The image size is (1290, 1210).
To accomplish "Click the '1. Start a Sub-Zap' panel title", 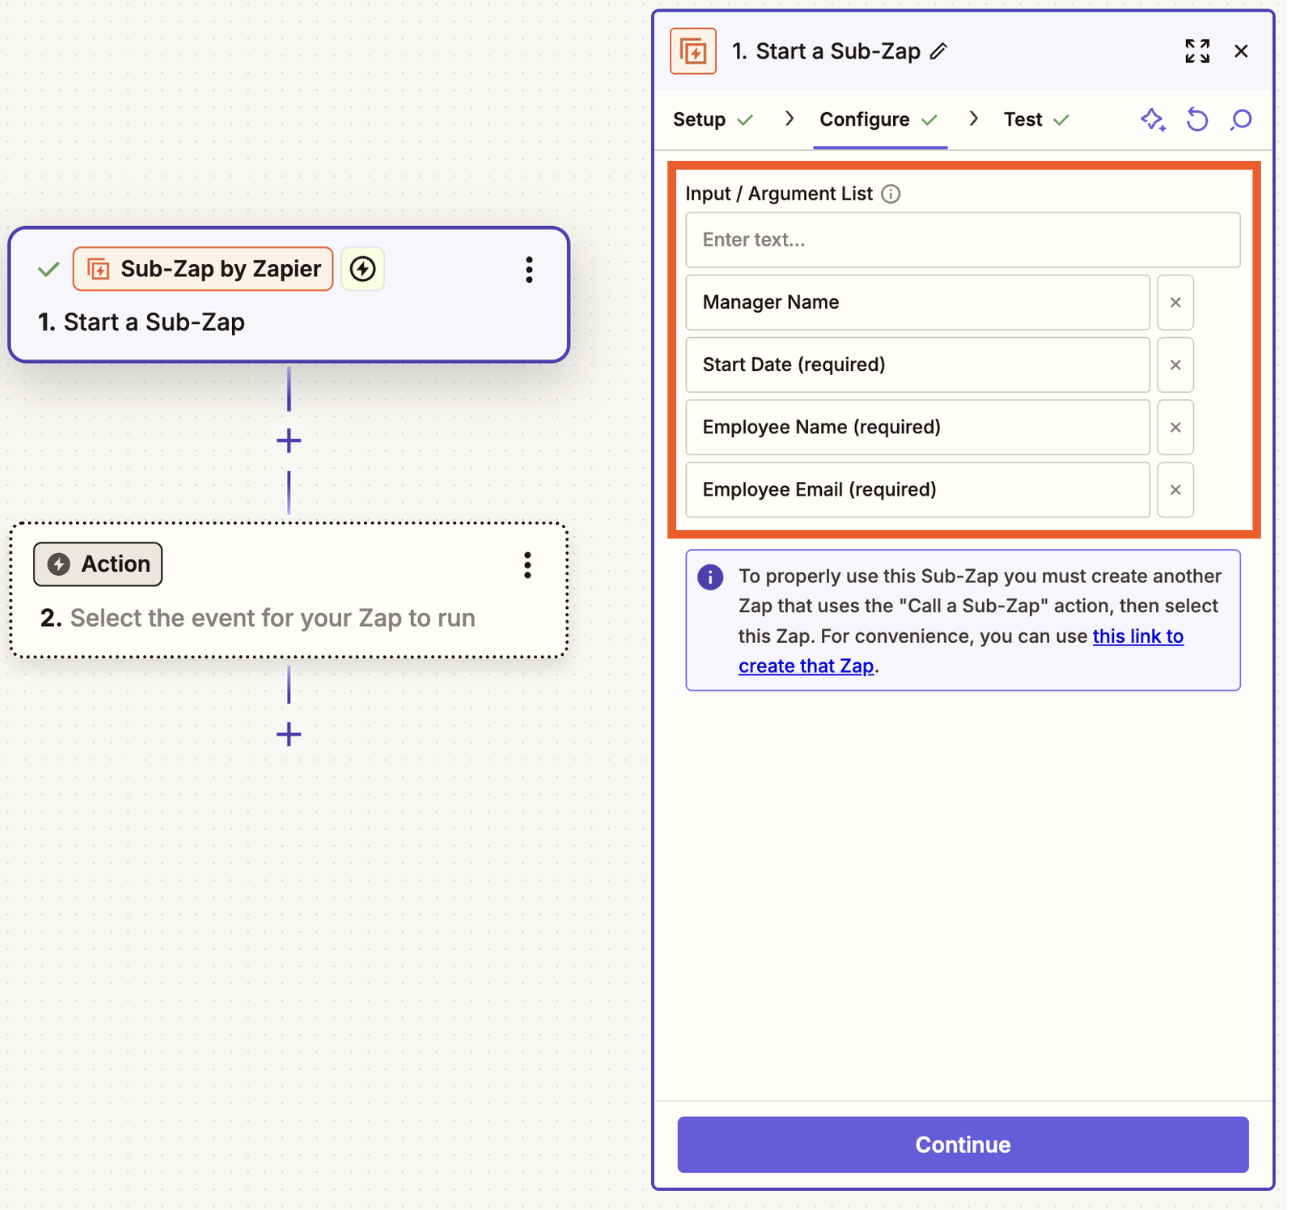I will [x=826, y=51].
